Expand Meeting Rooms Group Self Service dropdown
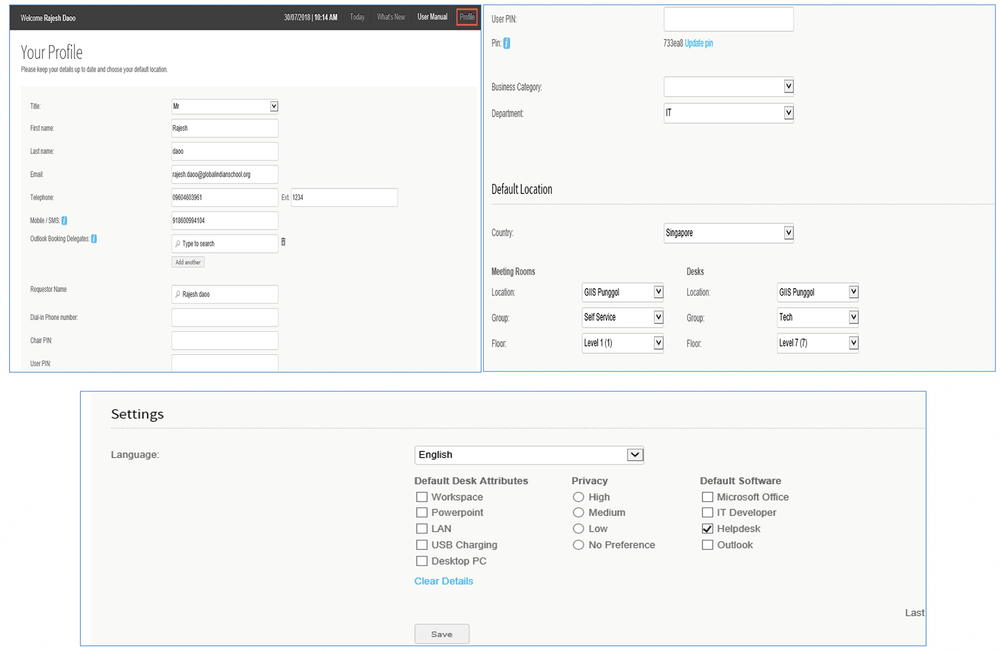This screenshot has height=651, width=1000. [x=622, y=317]
